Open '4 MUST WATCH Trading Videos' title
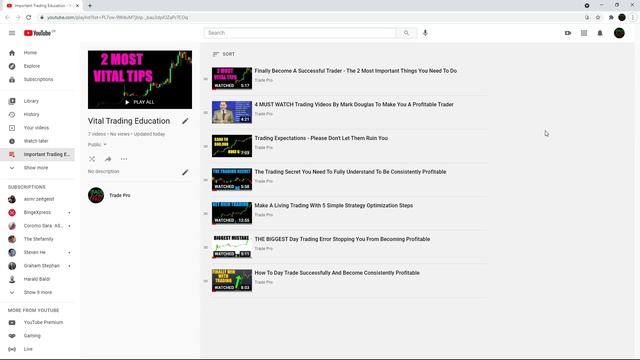Screen dimensions: 640x360 tap(354, 104)
